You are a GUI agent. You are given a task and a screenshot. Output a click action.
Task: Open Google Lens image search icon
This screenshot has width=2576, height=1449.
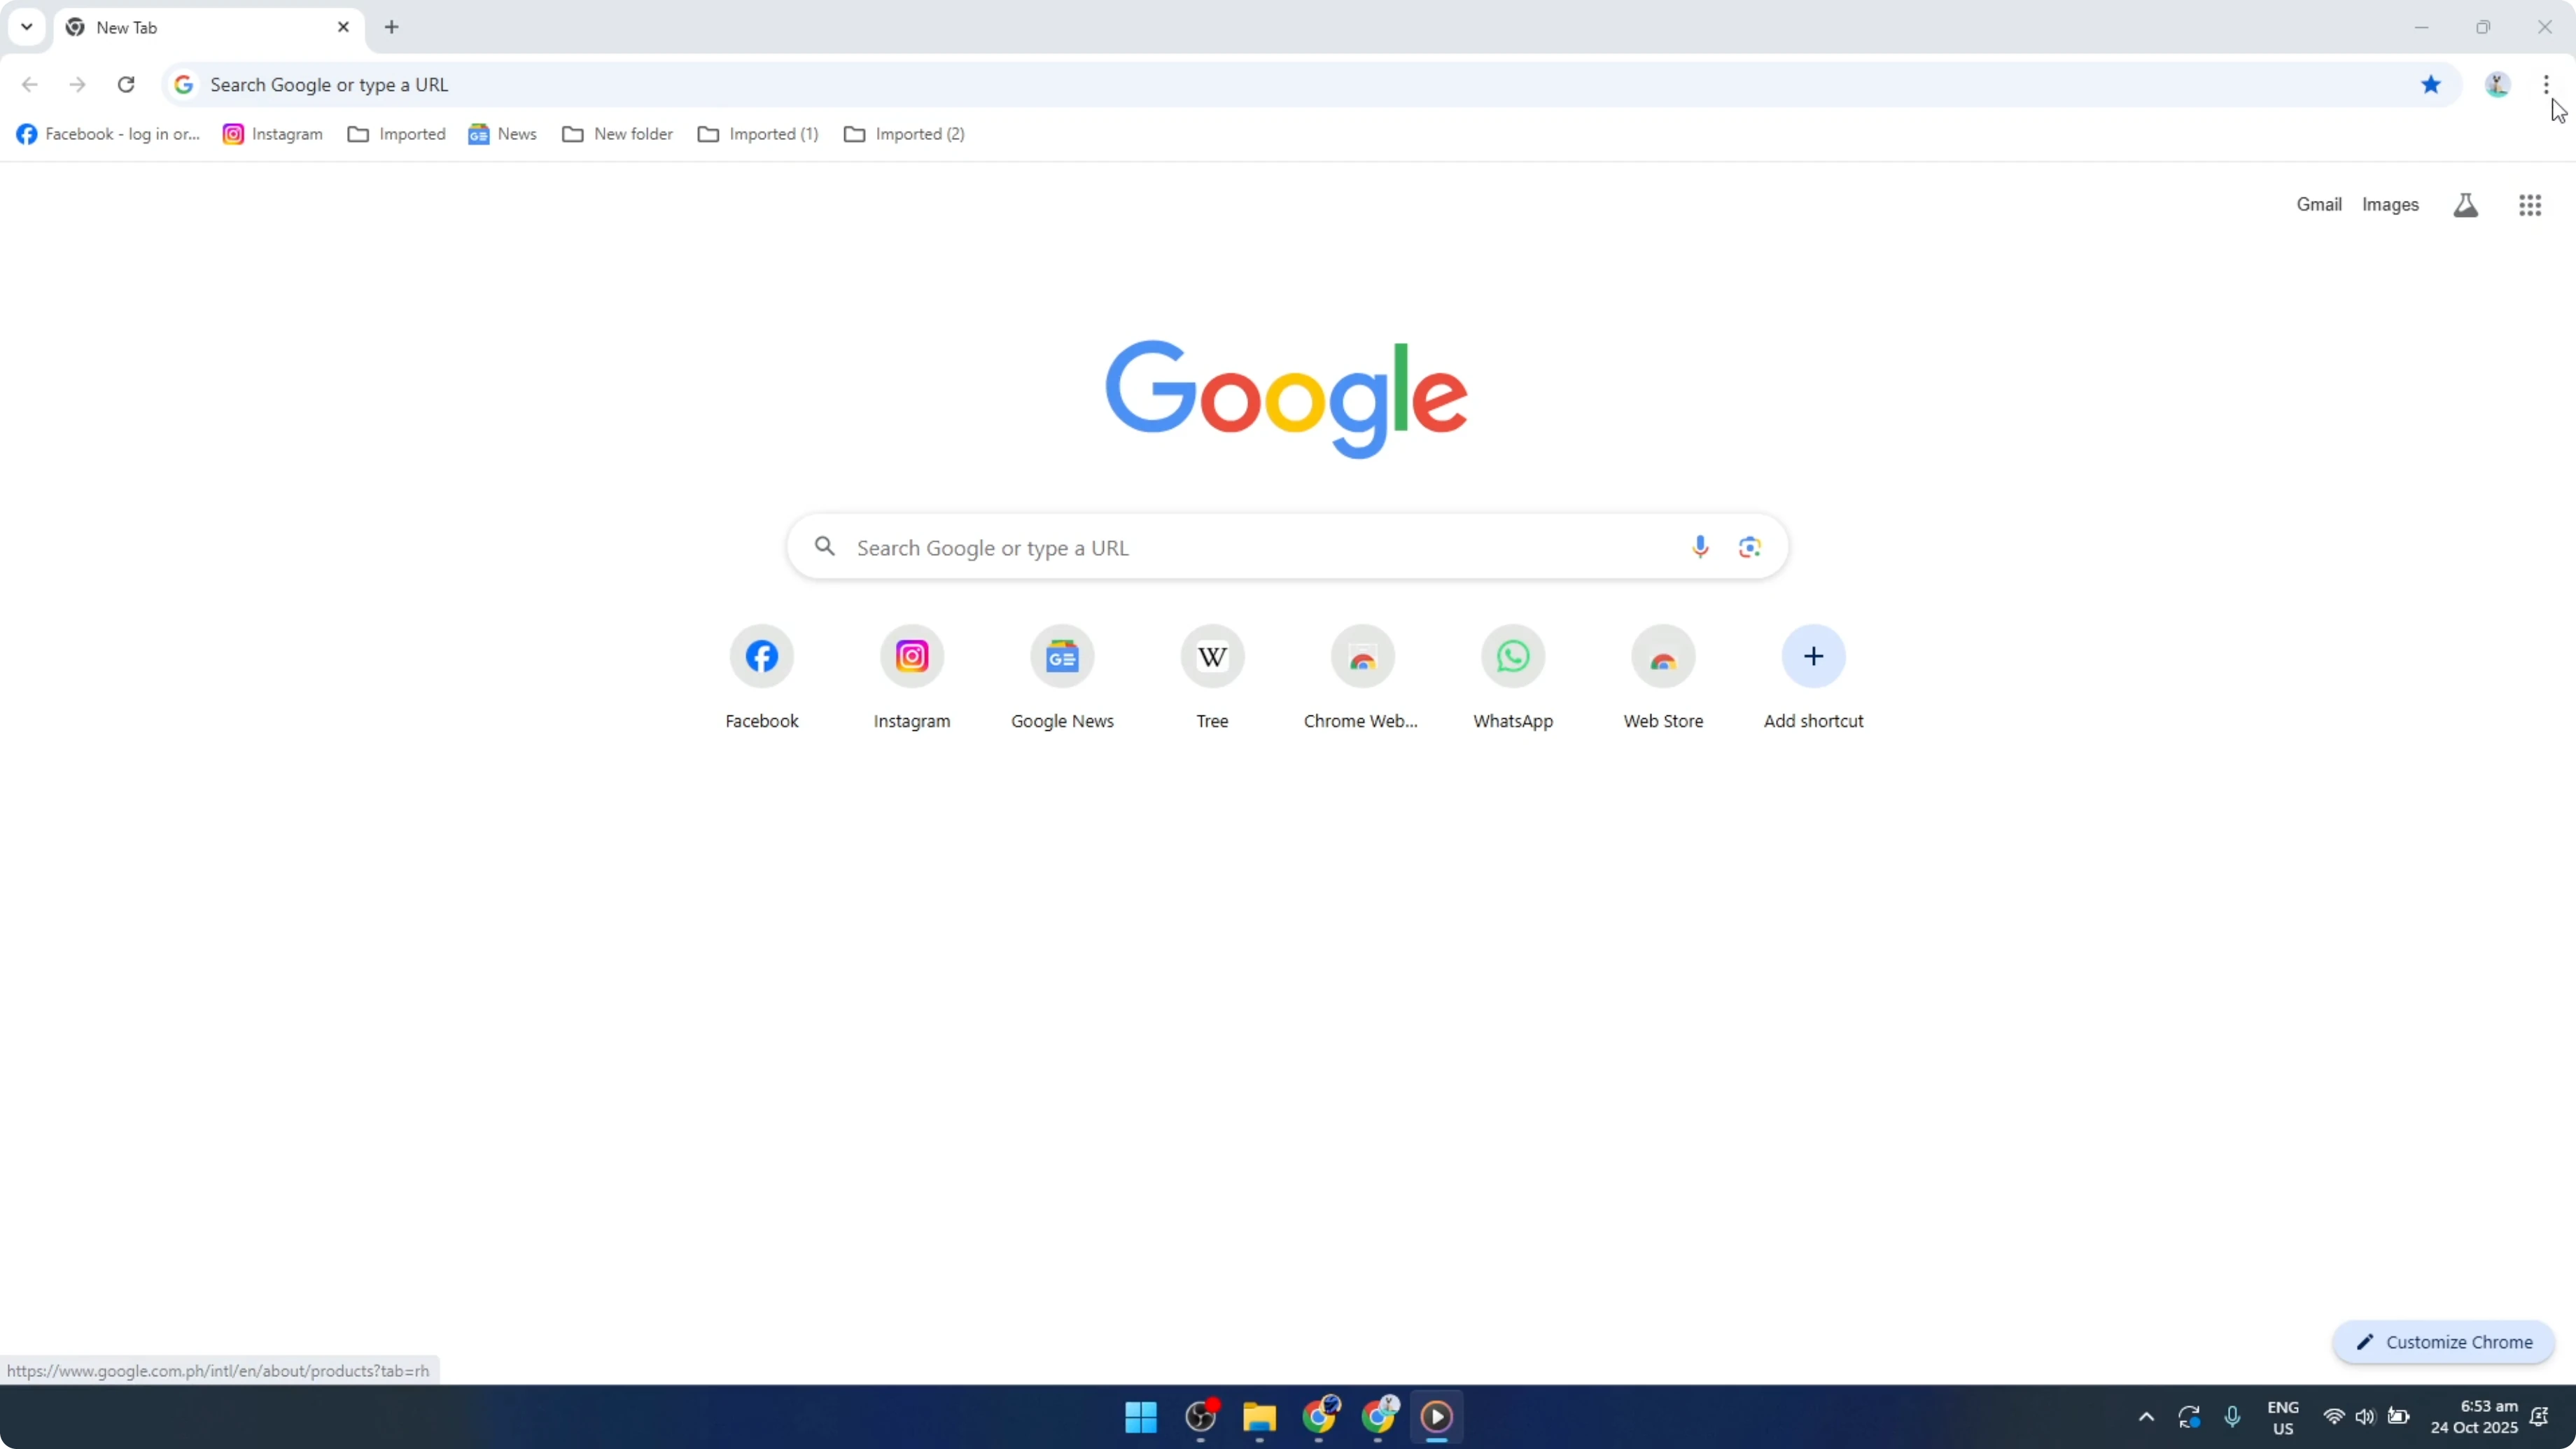click(1749, 546)
